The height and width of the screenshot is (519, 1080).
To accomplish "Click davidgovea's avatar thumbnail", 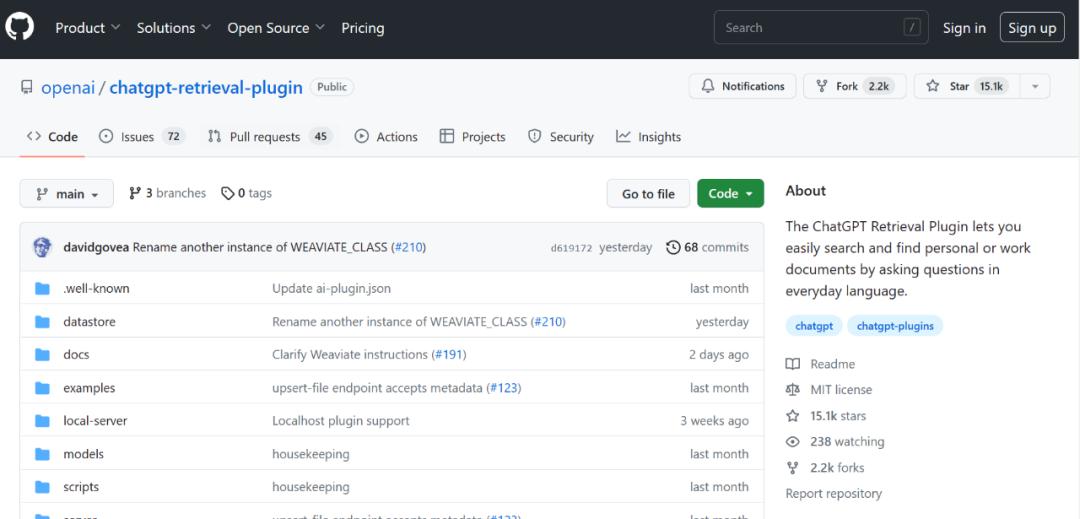I will [x=42, y=247].
